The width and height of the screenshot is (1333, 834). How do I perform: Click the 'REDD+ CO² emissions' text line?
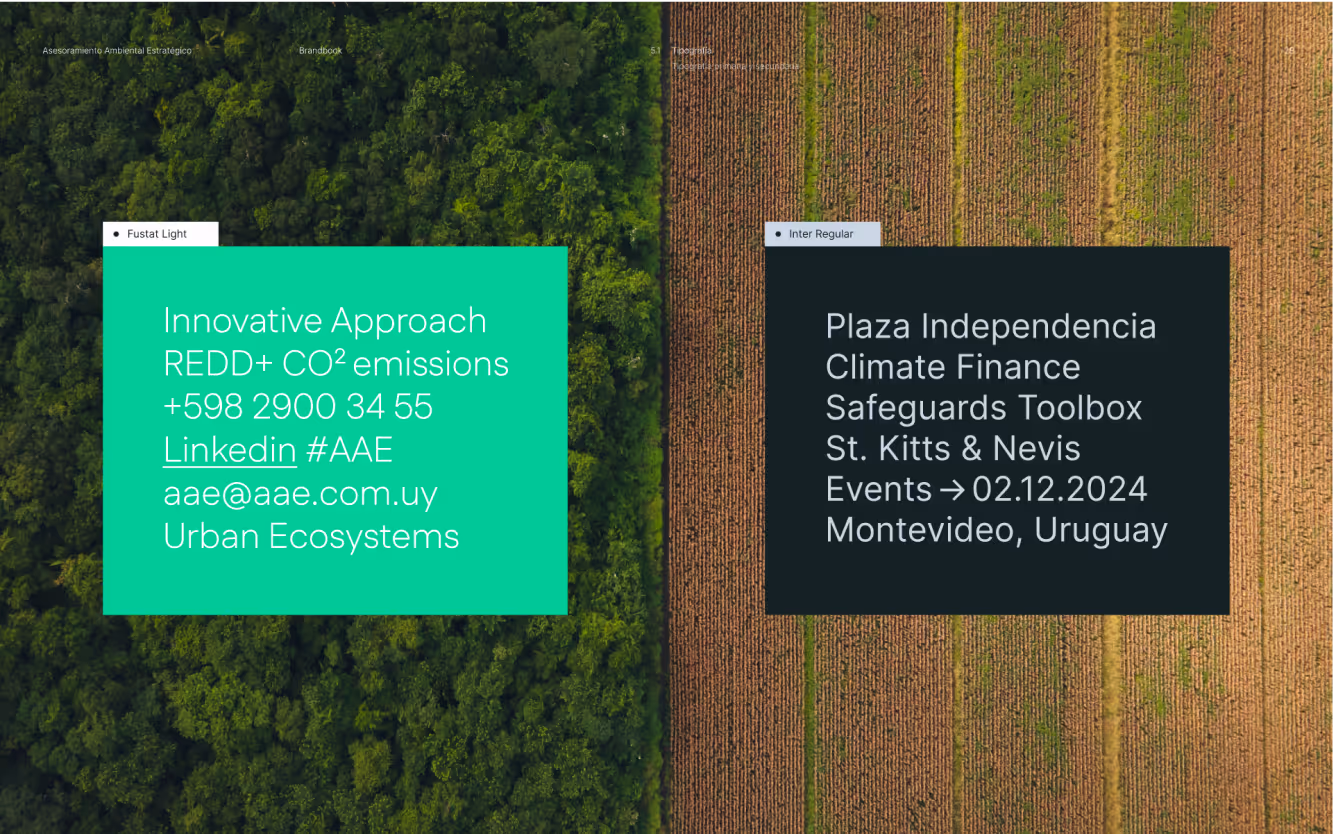point(336,364)
